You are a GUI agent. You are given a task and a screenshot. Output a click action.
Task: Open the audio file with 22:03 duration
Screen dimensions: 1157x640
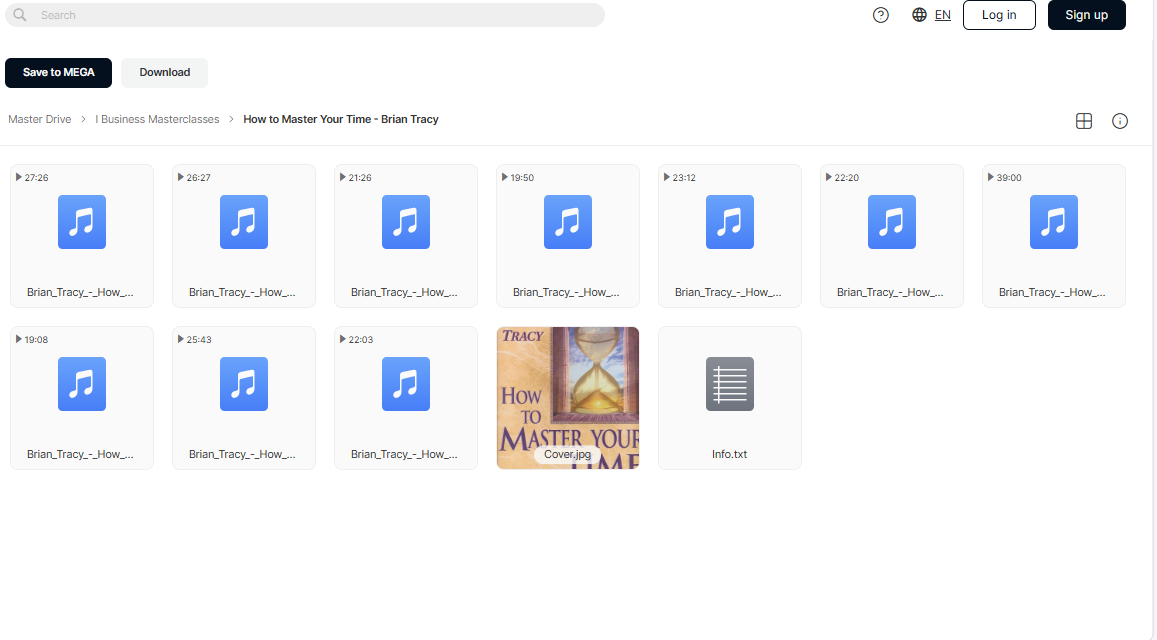(x=406, y=398)
